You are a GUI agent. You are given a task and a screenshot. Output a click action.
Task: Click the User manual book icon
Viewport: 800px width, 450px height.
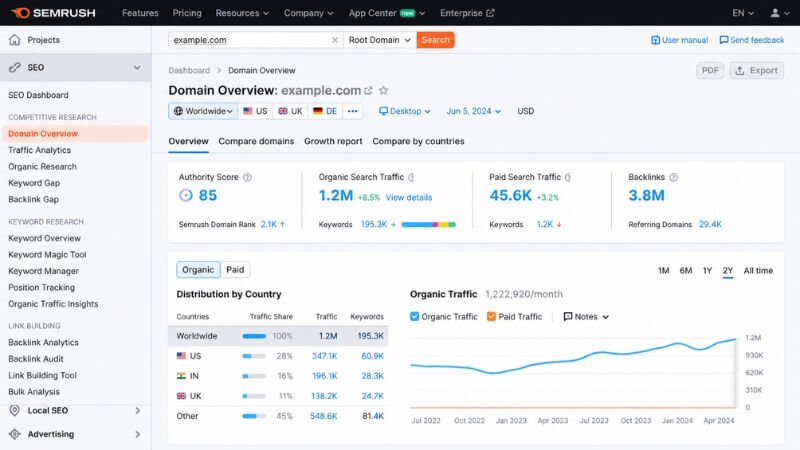(x=655, y=40)
